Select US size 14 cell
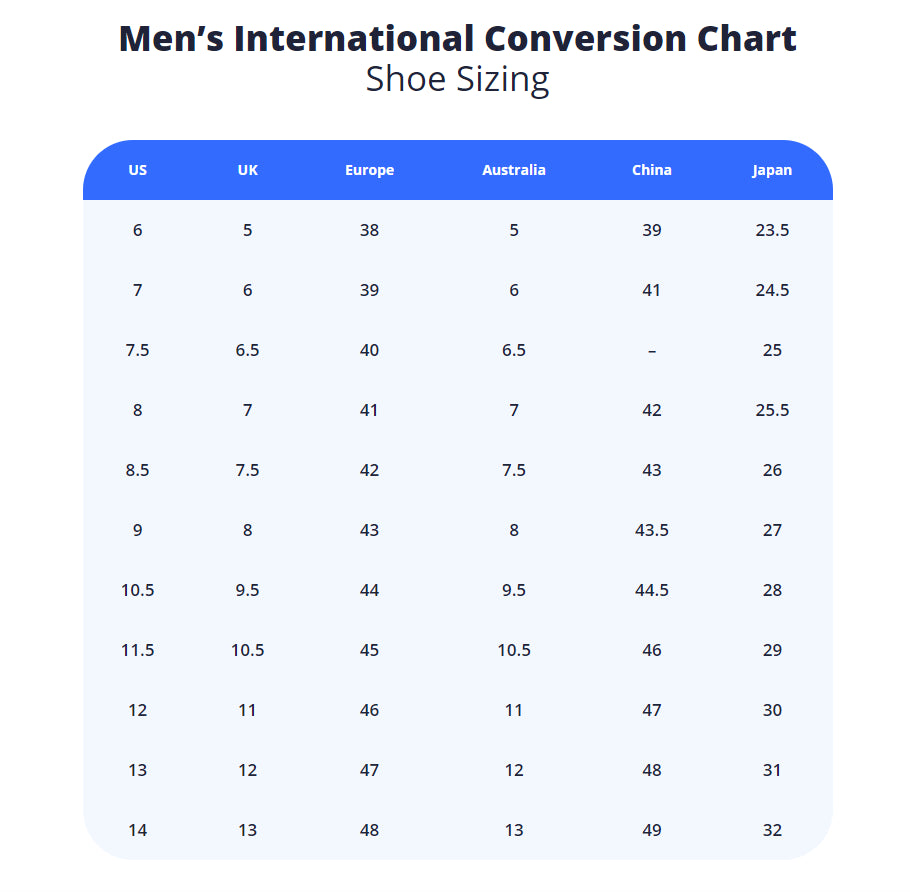Image resolution: width=910 pixels, height=892 pixels. [138, 830]
